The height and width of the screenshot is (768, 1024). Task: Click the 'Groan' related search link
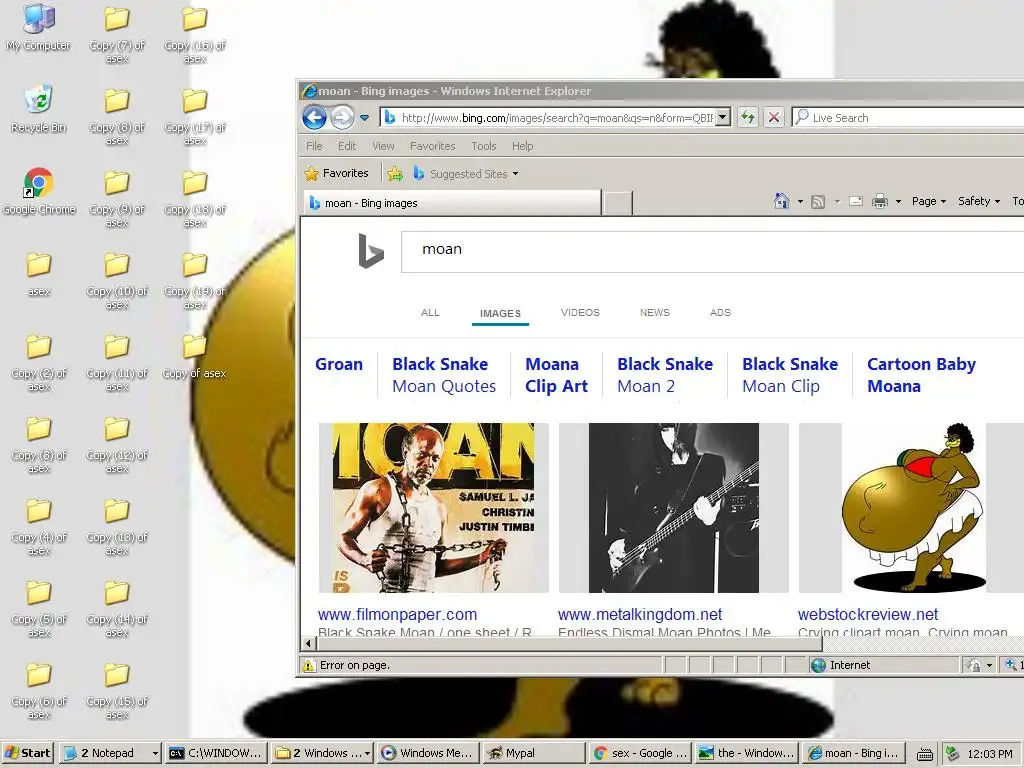tap(338, 364)
